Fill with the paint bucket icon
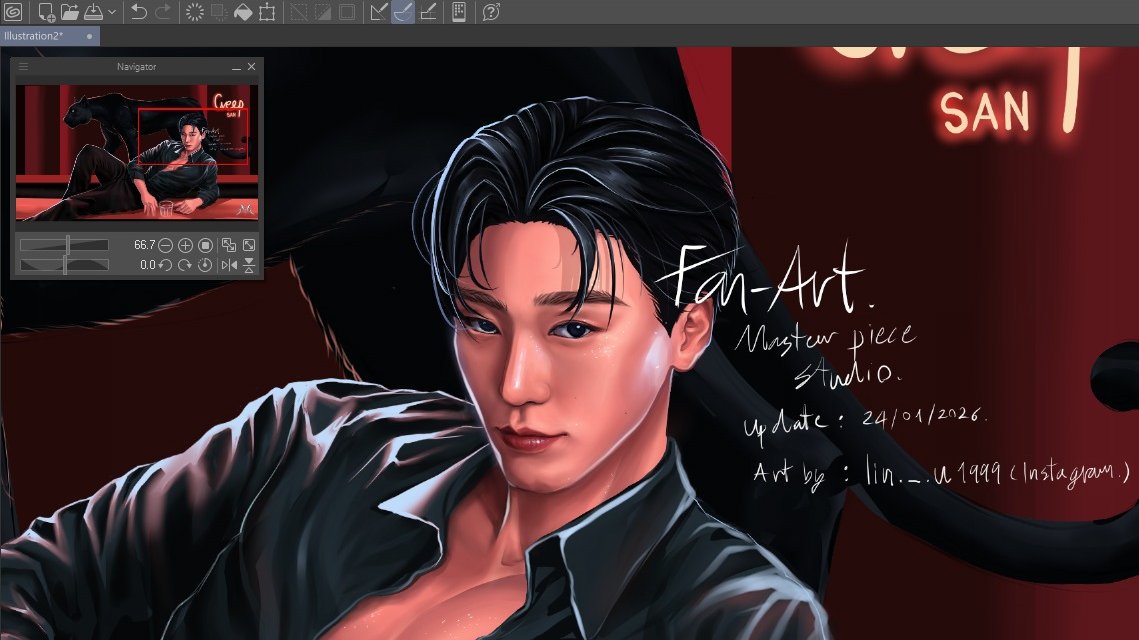 243,12
